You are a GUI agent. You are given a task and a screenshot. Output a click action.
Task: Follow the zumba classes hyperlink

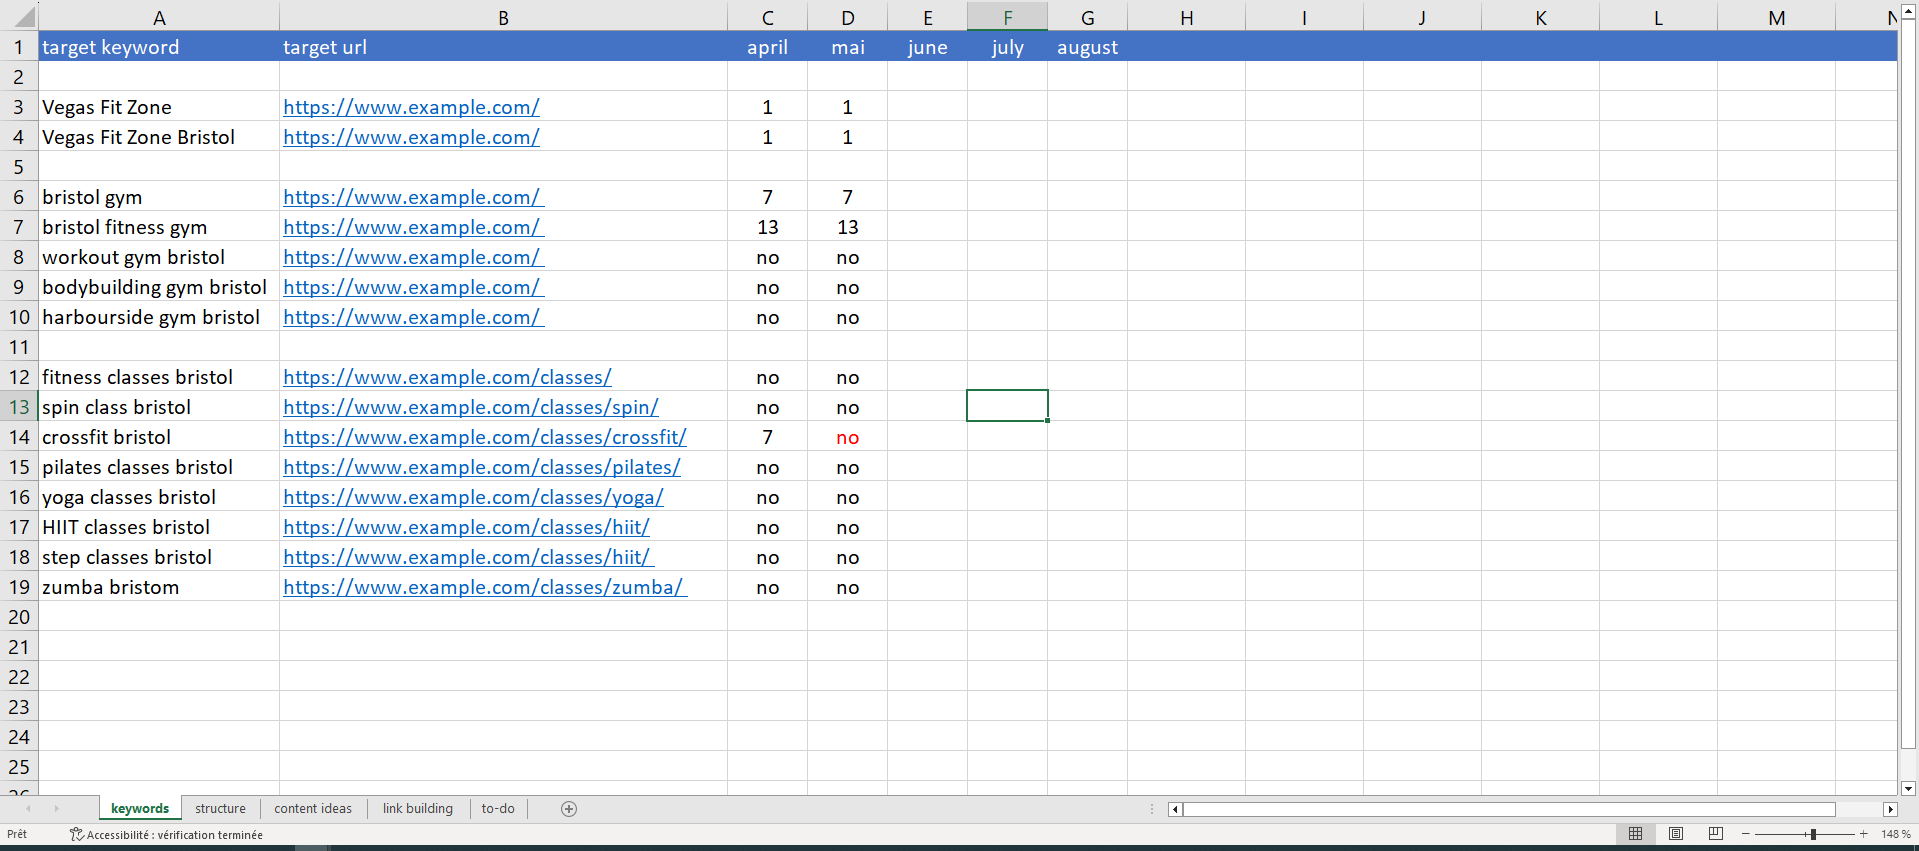(x=483, y=587)
